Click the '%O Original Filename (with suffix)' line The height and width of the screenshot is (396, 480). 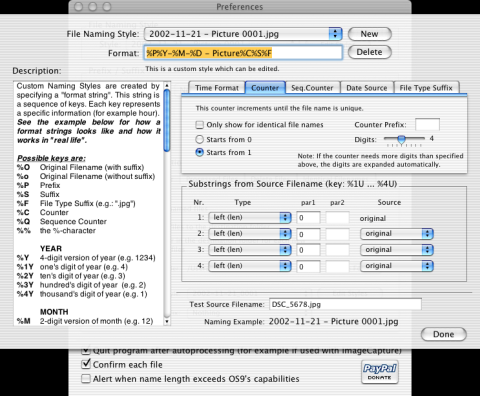pyautogui.click(x=81, y=167)
